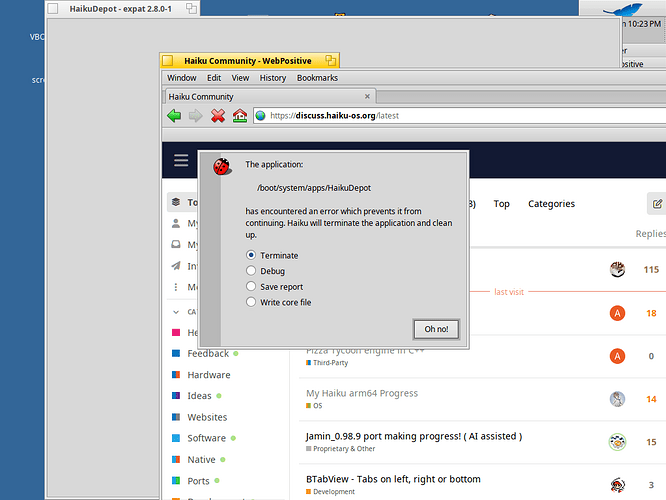Open the Software category
666x500 pixels.
(x=206, y=438)
